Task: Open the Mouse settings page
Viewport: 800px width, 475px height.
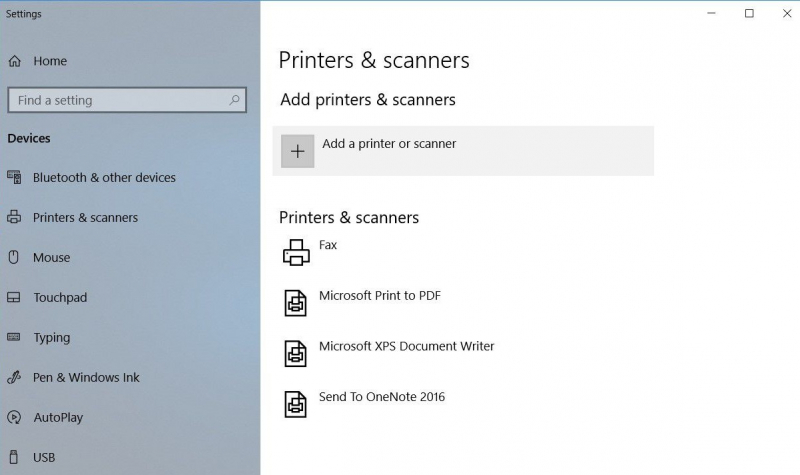Action: click(x=51, y=257)
